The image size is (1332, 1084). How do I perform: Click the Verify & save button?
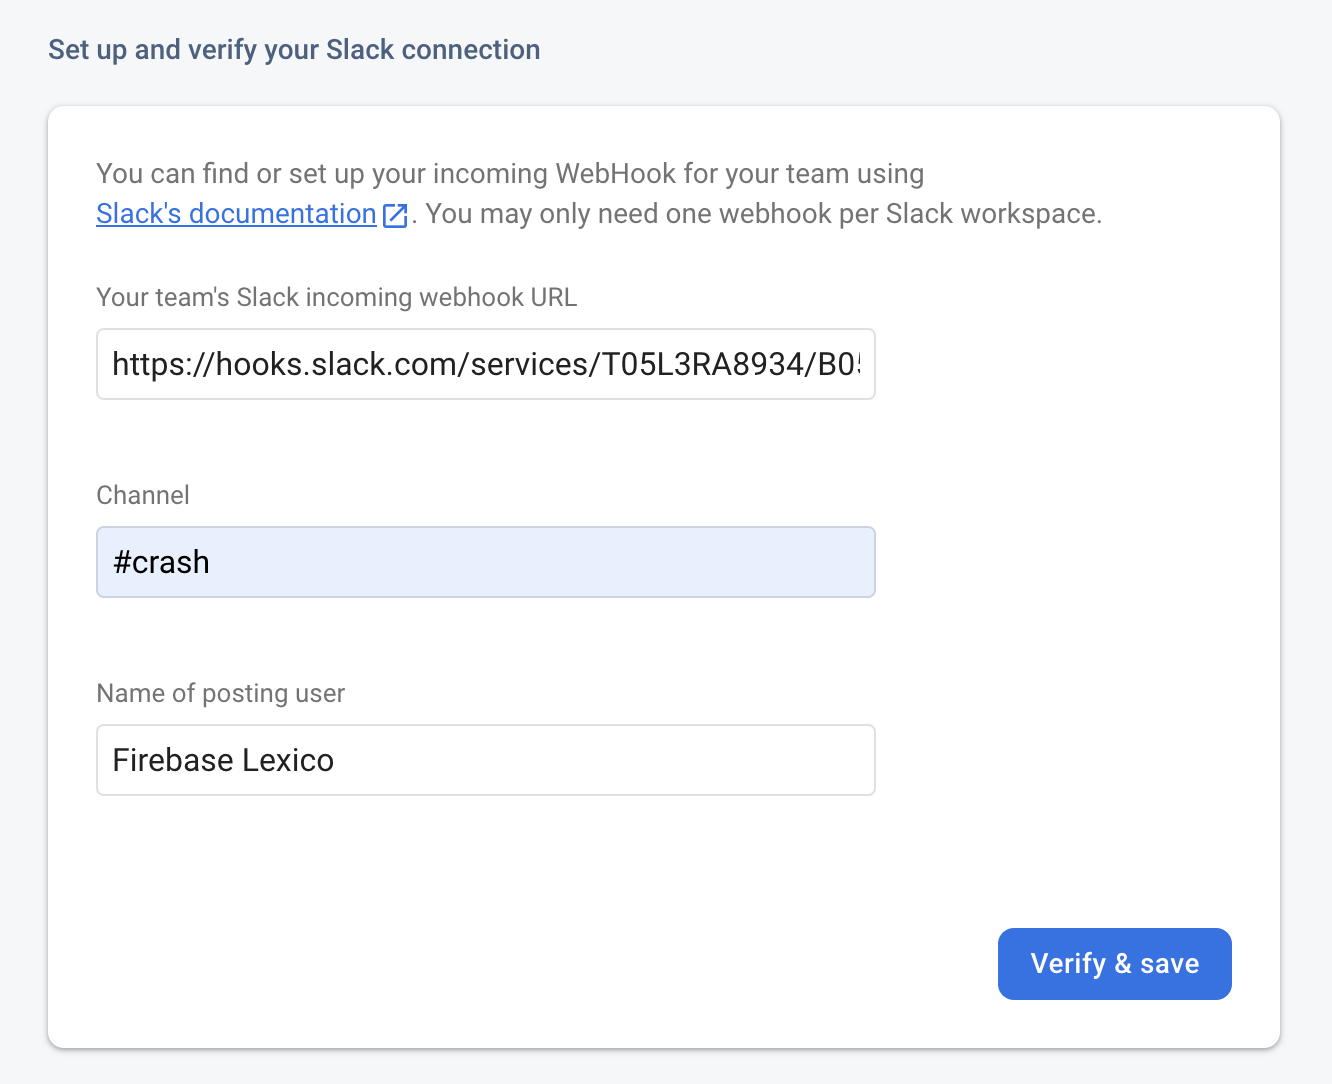pos(1114,963)
